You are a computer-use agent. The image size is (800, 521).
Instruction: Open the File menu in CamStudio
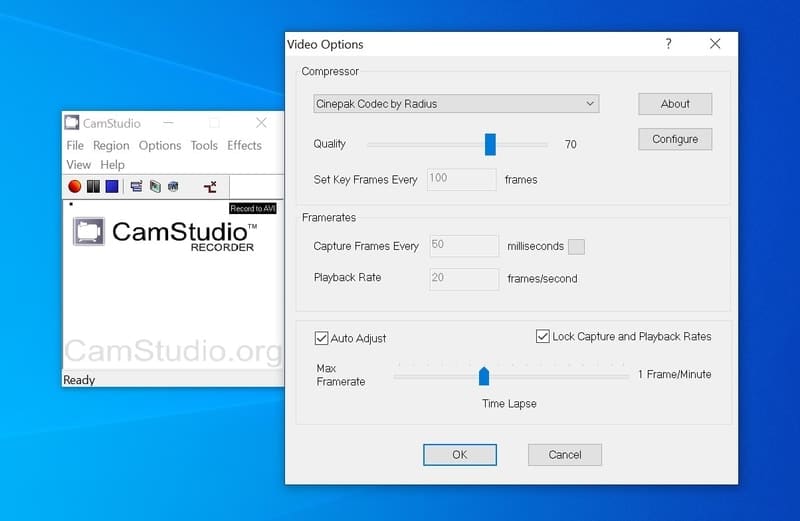coord(75,145)
